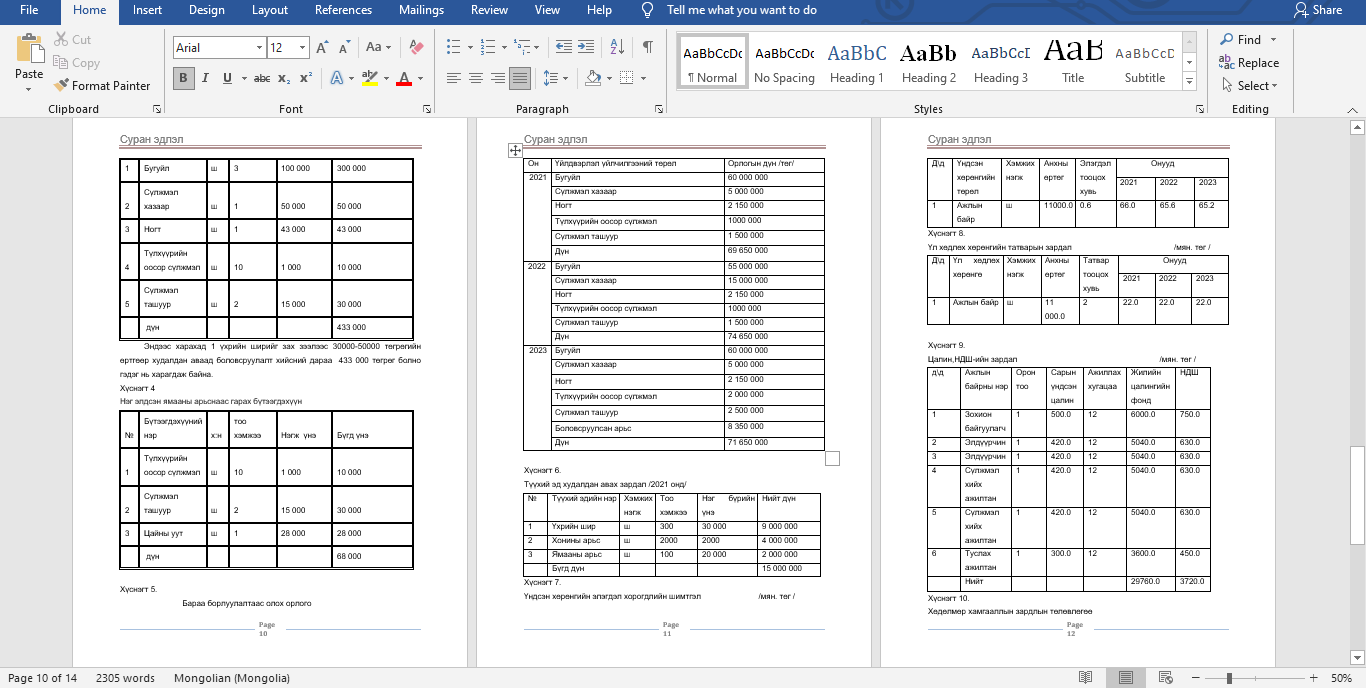
Task: Open the Arial font name dropdown
Action: click(259, 47)
